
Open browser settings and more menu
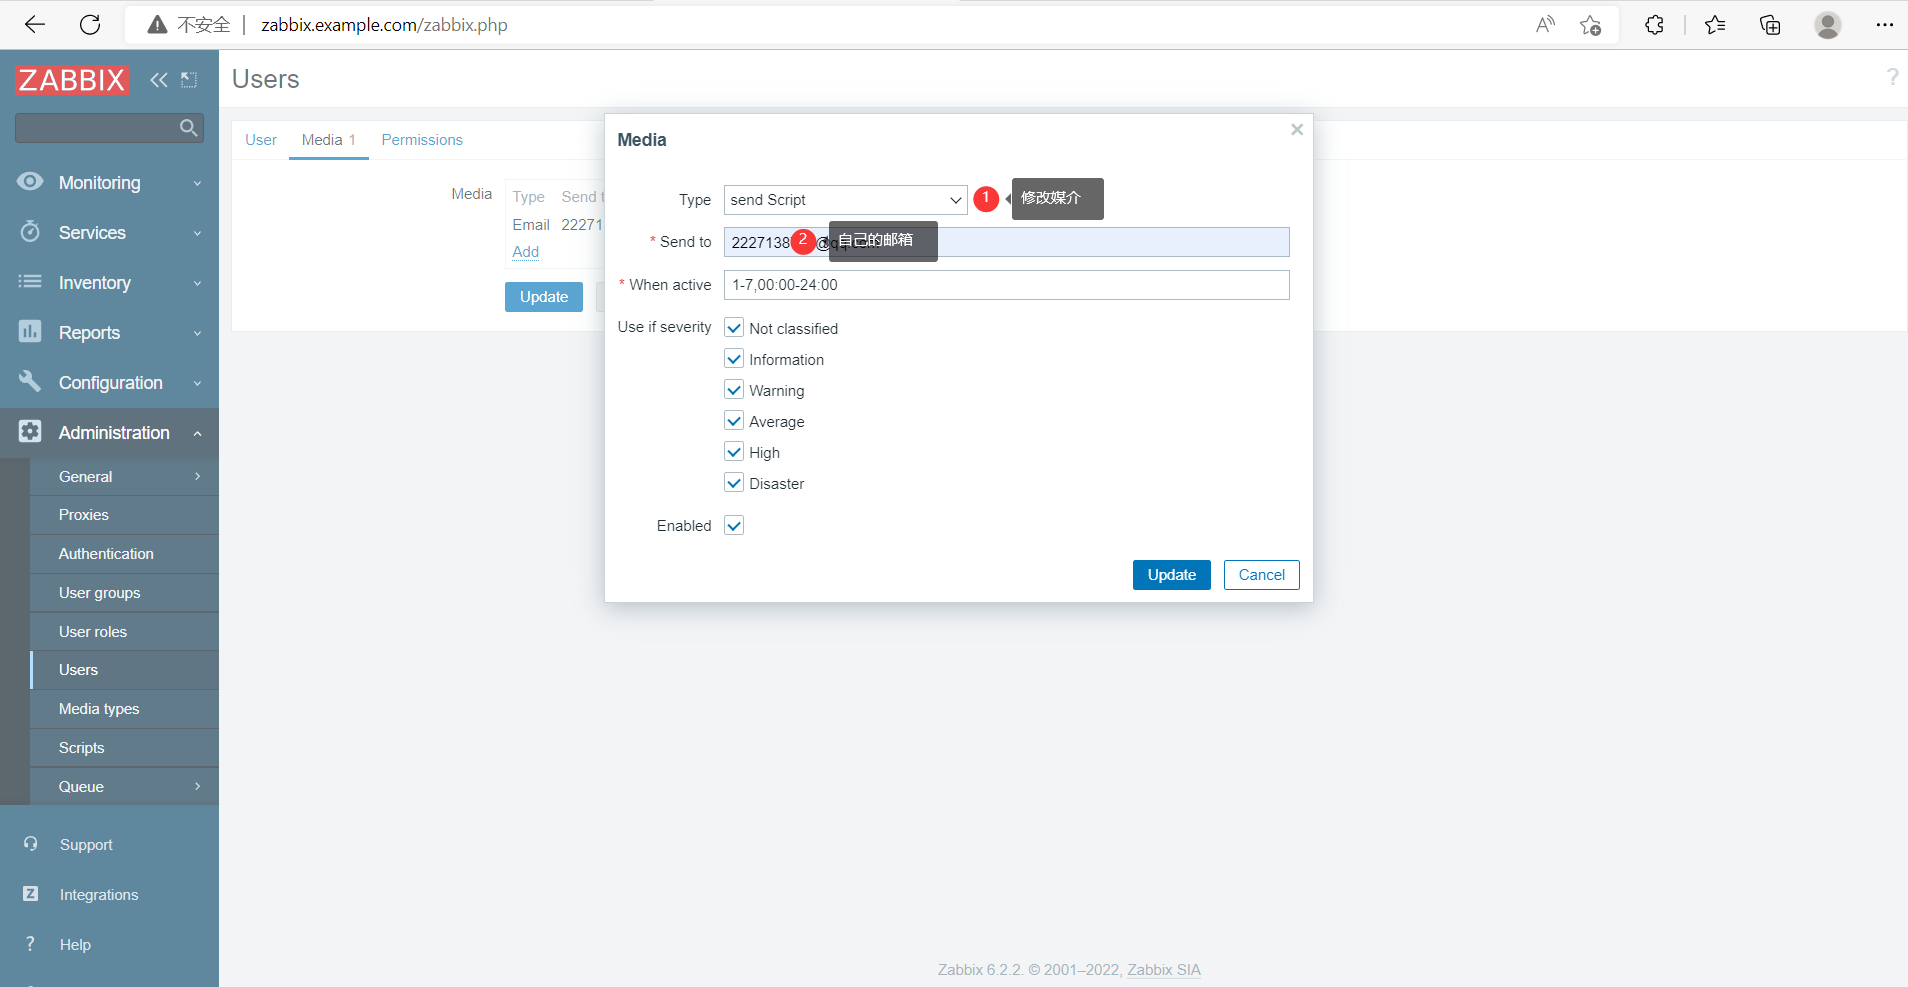(x=1885, y=25)
